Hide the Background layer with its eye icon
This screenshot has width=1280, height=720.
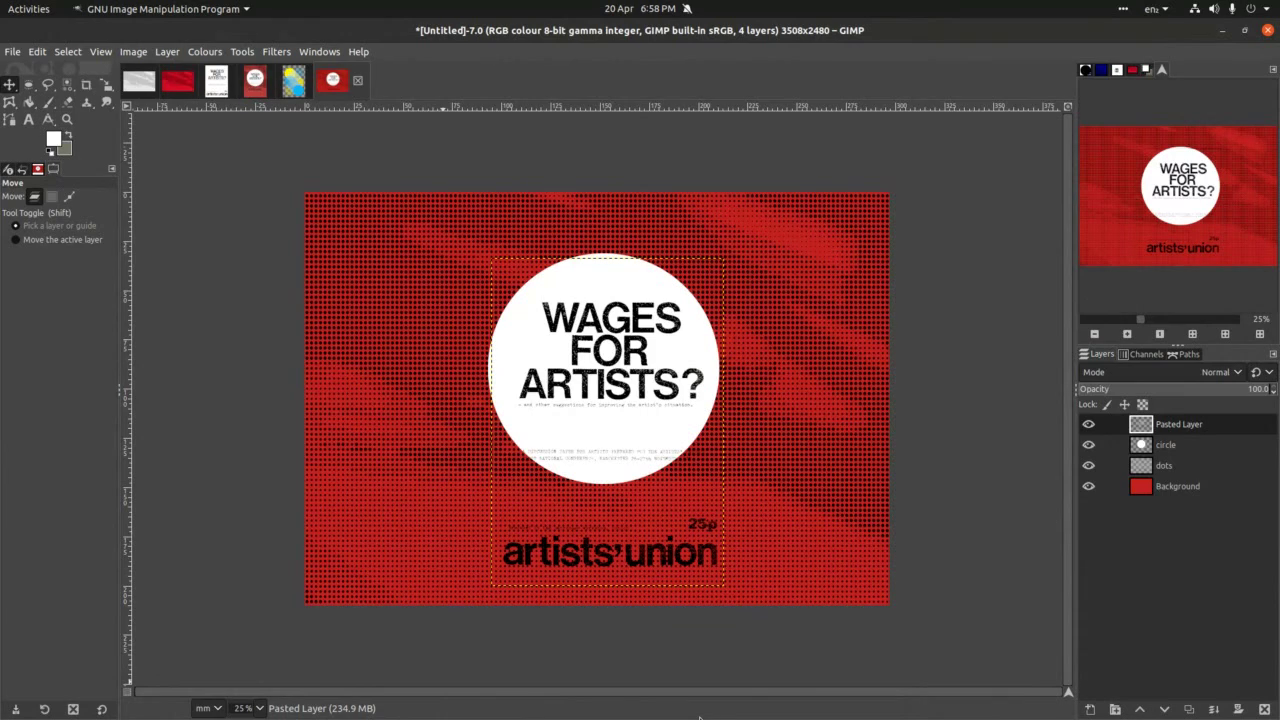pyautogui.click(x=1089, y=486)
